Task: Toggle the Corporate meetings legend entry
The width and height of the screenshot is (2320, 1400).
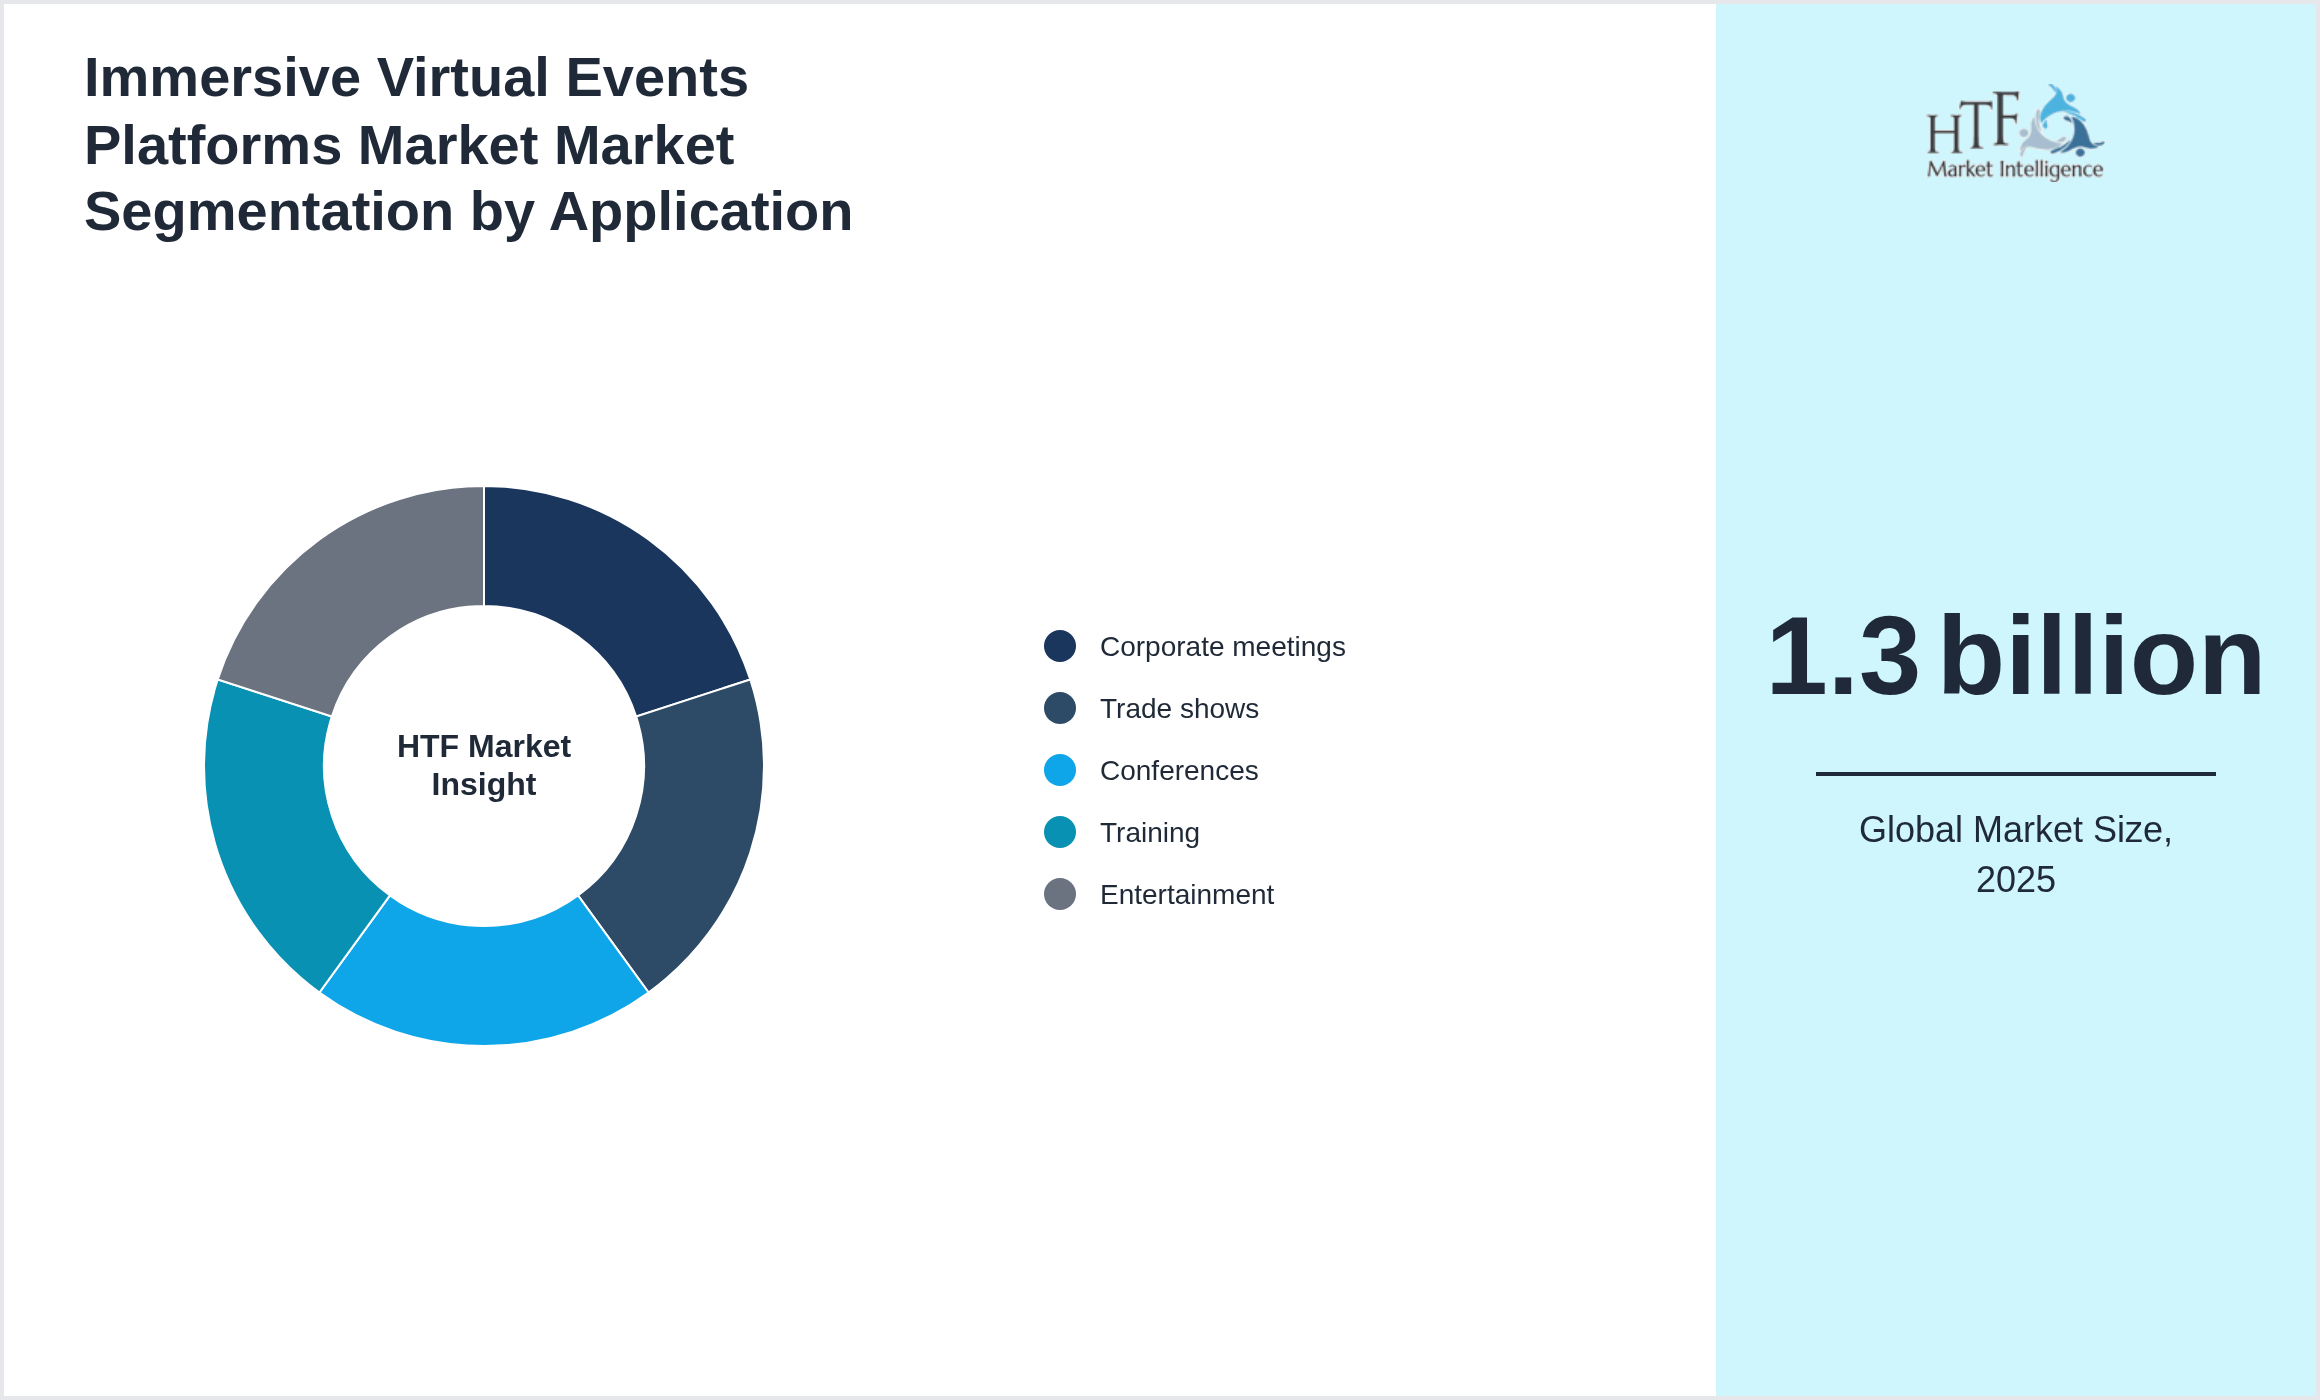Action: [x=1222, y=646]
